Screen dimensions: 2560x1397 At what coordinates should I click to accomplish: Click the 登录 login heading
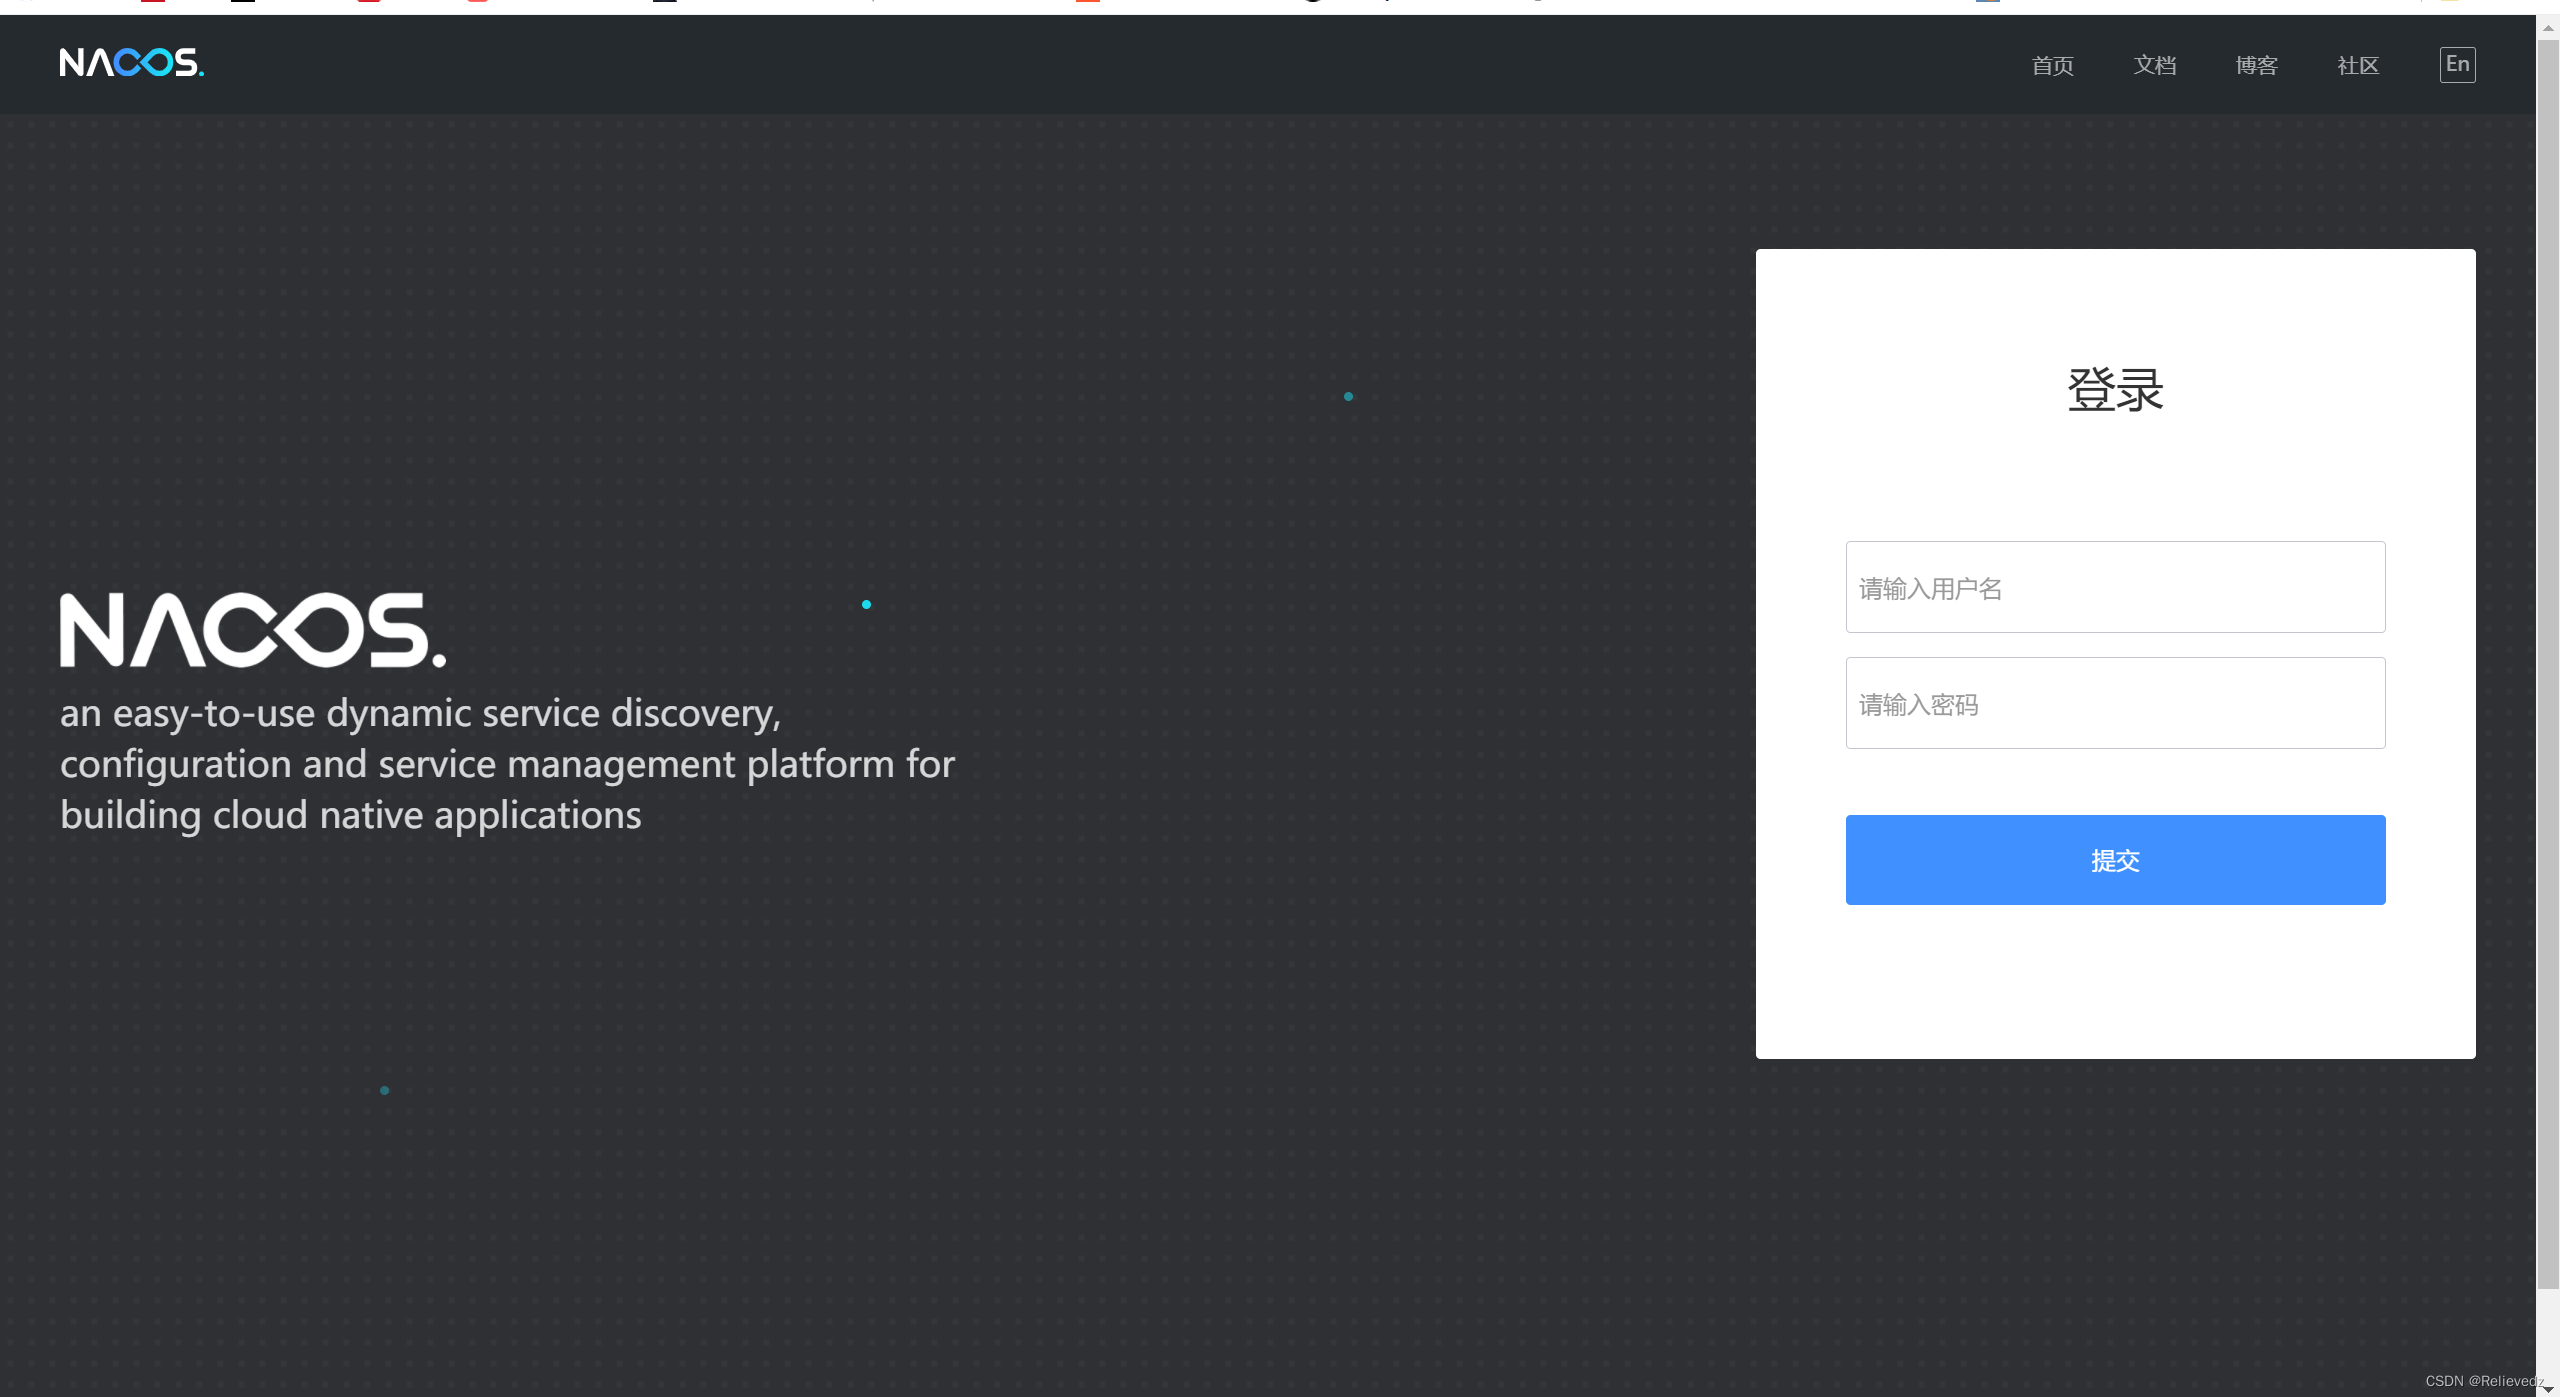pos(2115,390)
